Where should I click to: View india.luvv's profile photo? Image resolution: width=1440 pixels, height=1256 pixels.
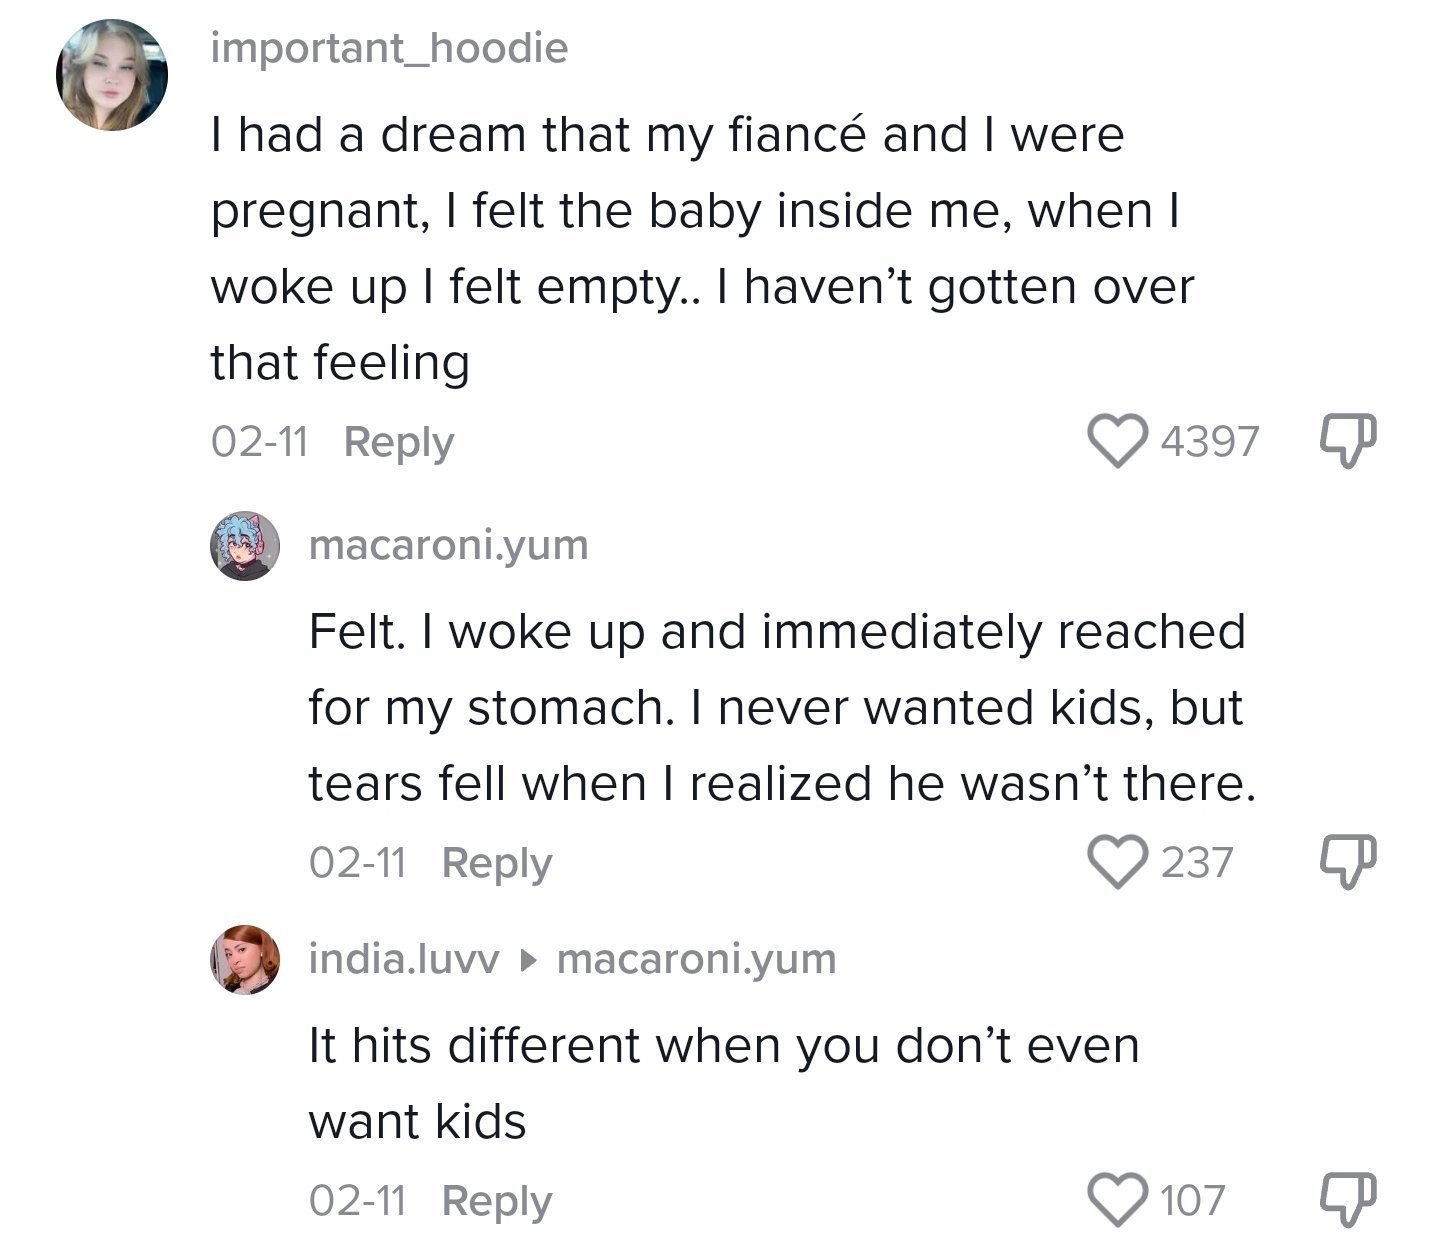[x=242, y=959]
